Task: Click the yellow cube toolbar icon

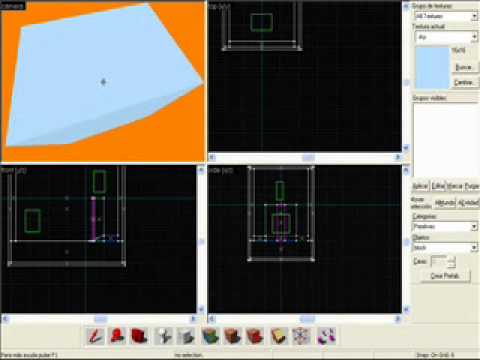Action: tap(279, 336)
